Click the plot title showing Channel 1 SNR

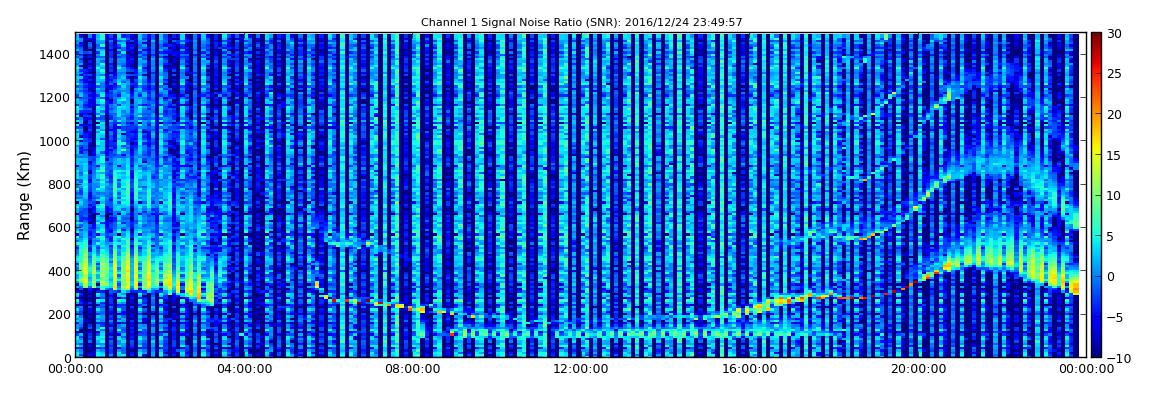click(x=582, y=23)
